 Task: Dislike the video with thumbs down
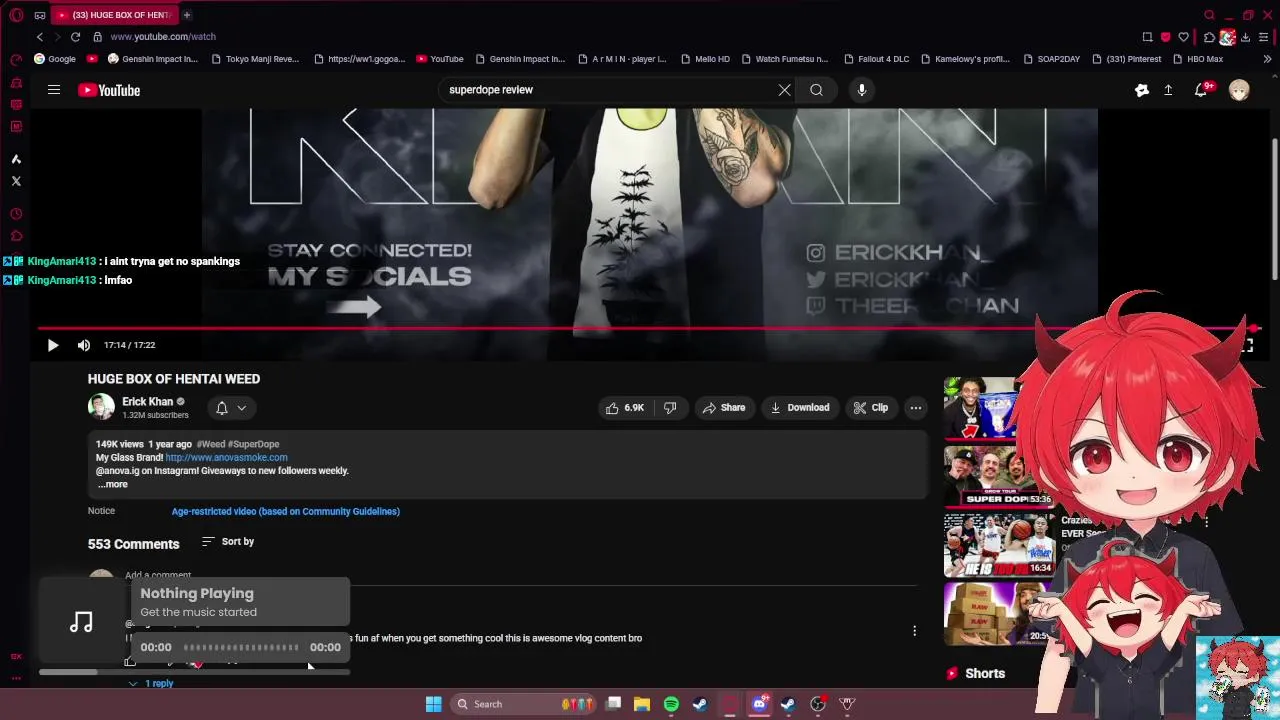click(670, 408)
